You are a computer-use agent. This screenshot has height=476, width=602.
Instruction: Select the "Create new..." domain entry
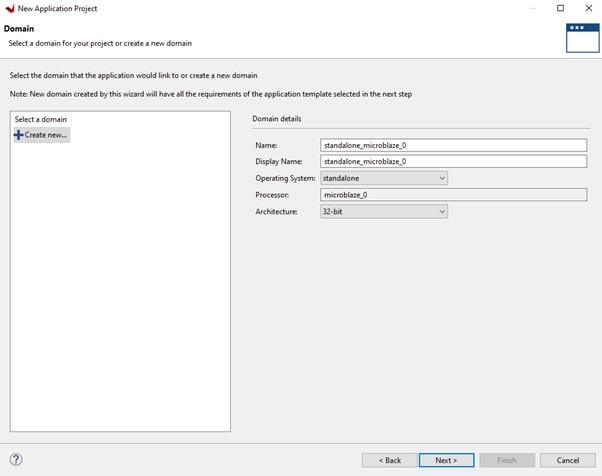click(x=45, y=135)
